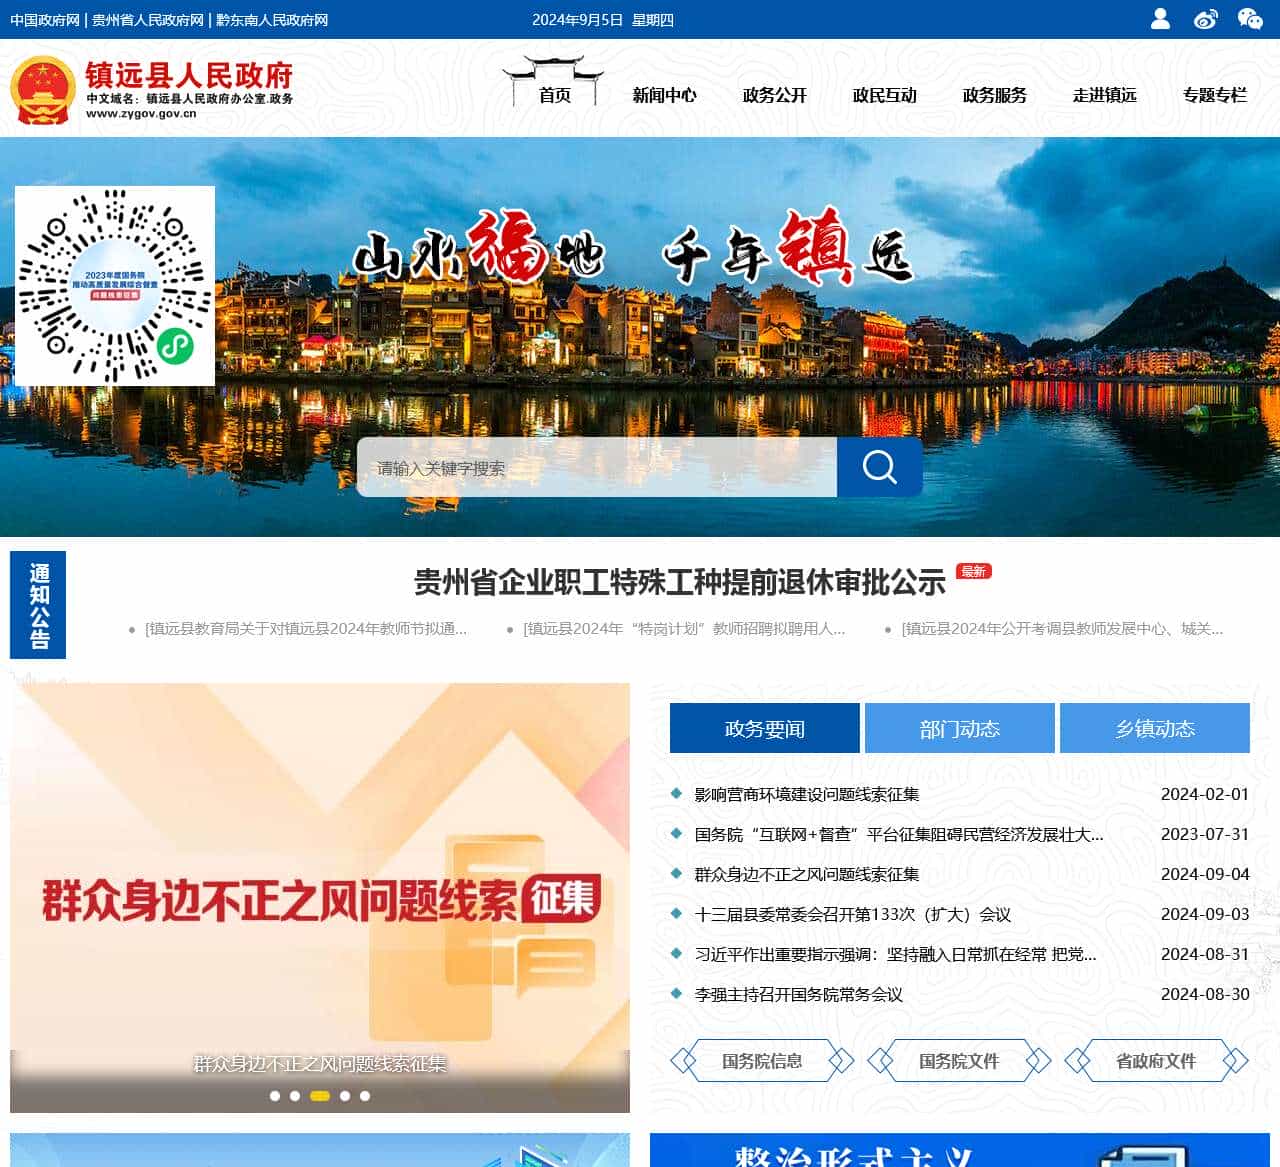Click the 镇远县人民政府 site title
This screenshot has height=1167, width=1280.
(189, 75)
